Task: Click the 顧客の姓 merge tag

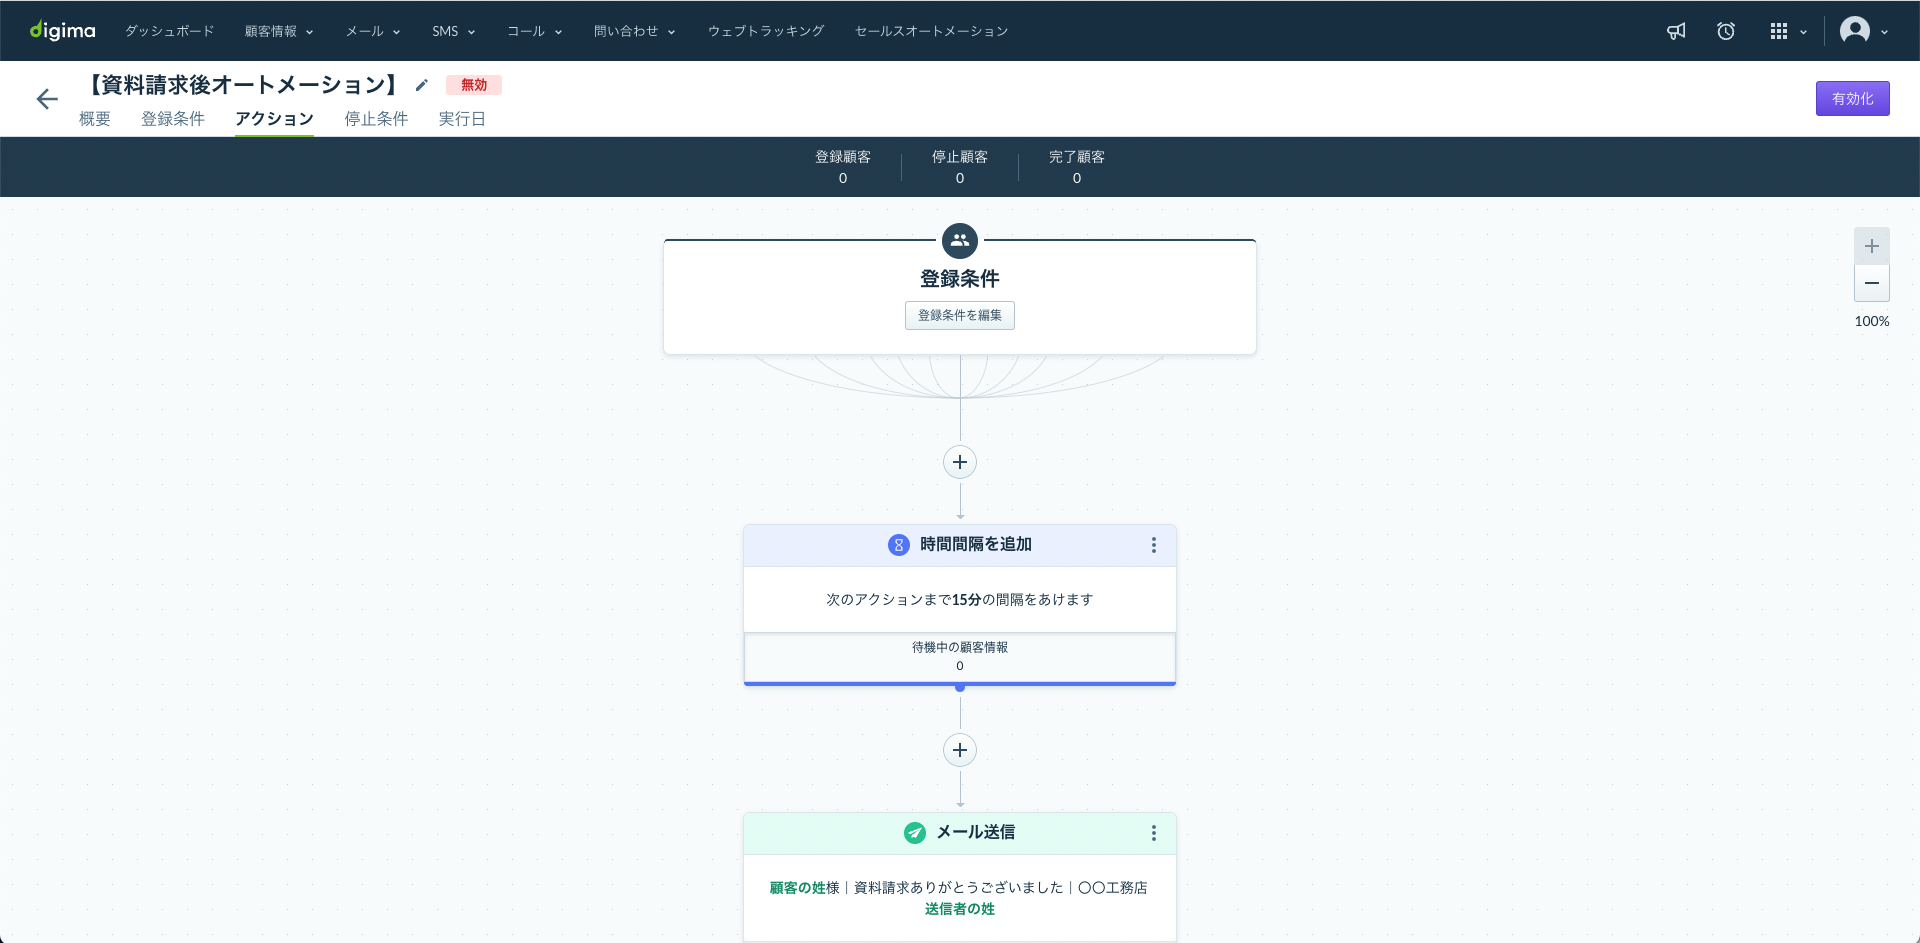Action: pos(798,888)
